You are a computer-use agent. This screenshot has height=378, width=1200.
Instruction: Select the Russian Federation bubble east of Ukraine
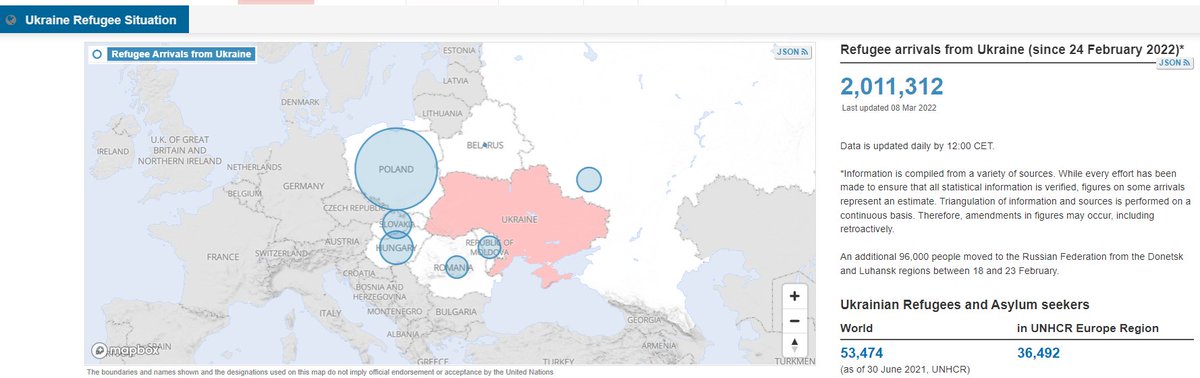590,180
